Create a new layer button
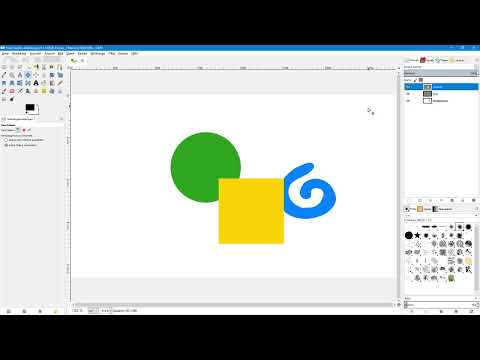 410,200
